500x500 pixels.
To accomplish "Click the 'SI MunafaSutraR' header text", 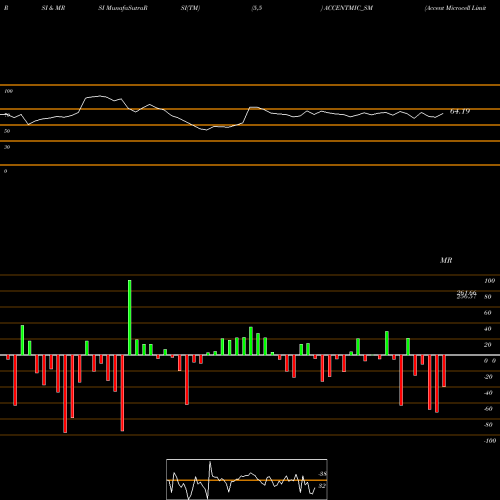I will point(123,8).
